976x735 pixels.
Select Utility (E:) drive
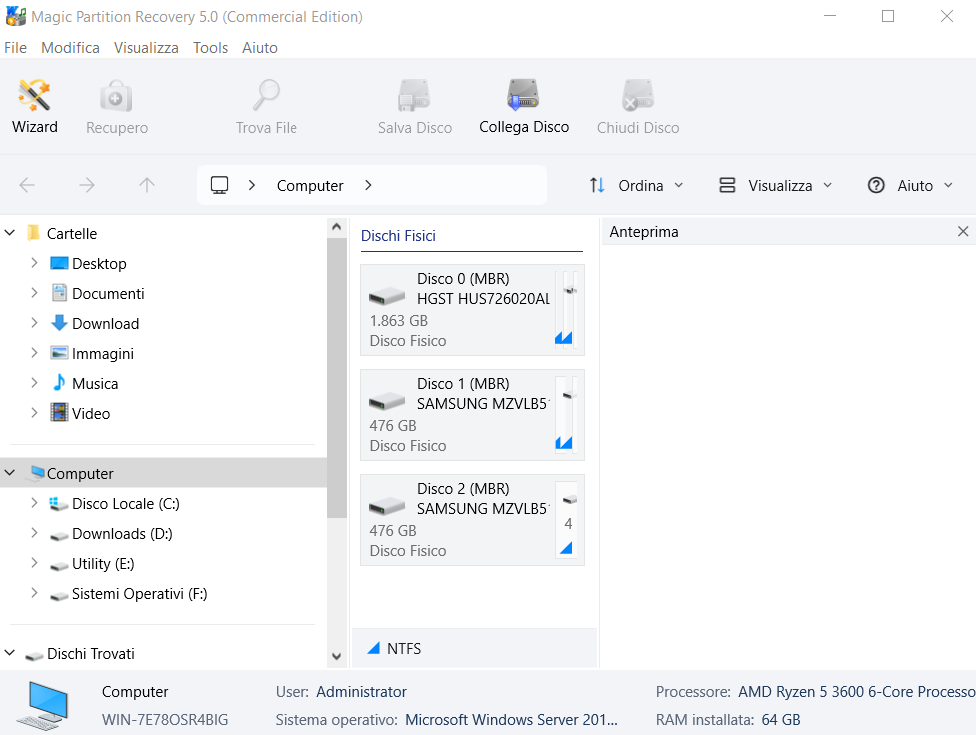pyautogui.click(x=103, y=563)
